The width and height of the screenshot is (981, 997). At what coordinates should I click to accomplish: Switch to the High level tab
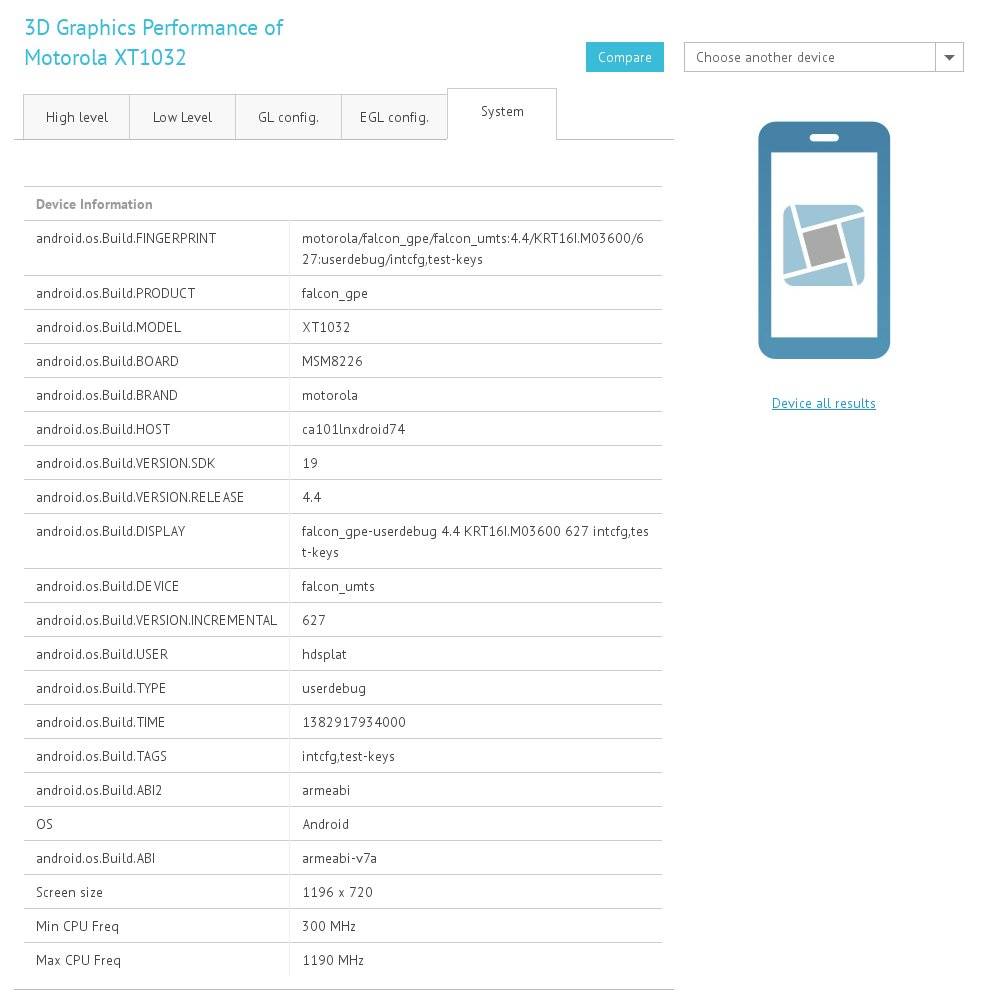click(x=76, y=117)
